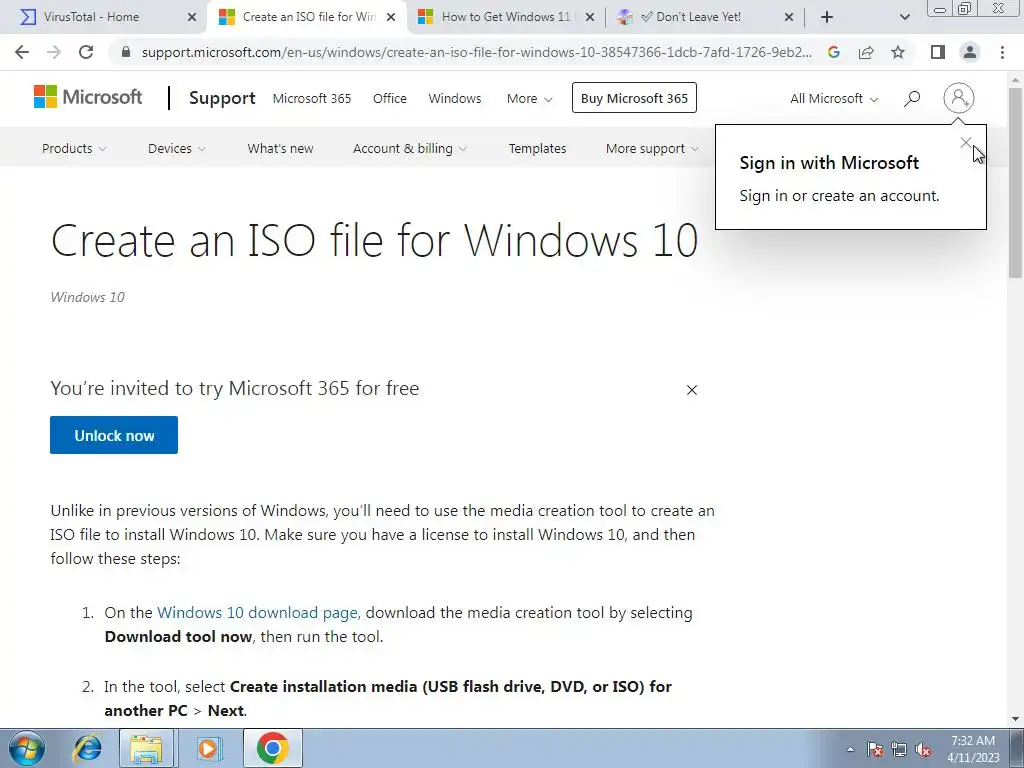
Task: Expand Account & billing menu
Action: pyautogui.click(x=410, y=148)
